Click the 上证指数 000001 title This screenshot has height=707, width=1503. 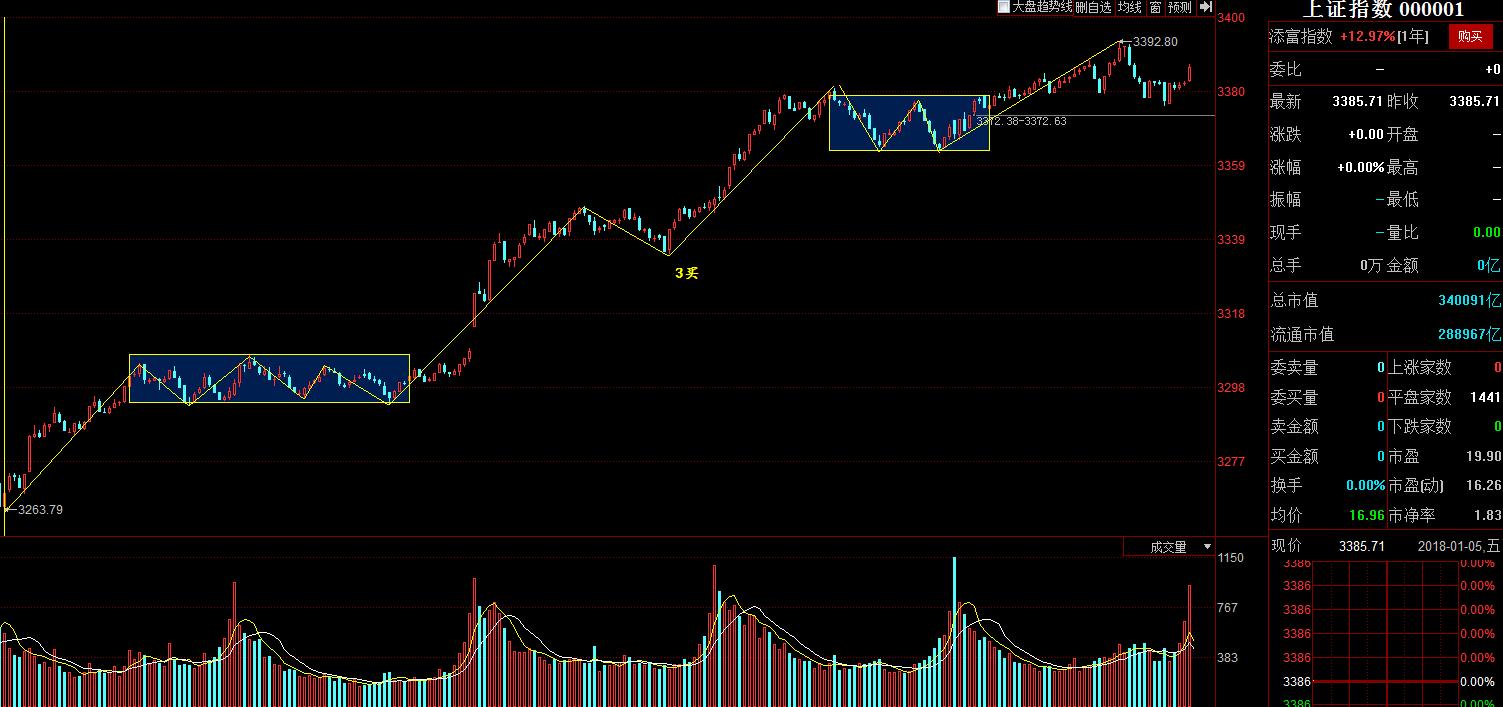click(1383, 10)
